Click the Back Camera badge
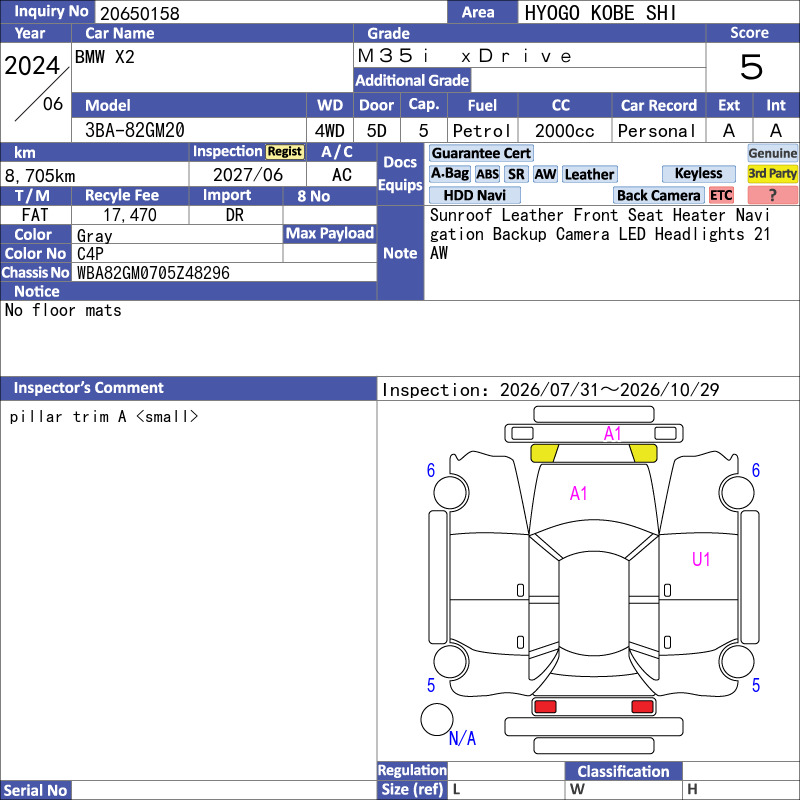 click(x=658, y=195)
